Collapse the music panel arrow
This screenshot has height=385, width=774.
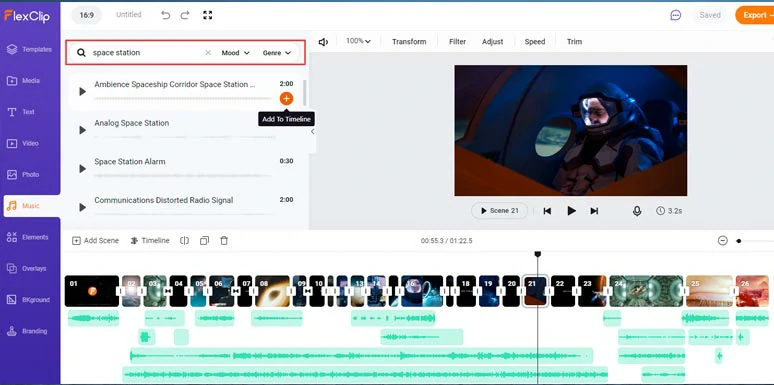click(x=312, y=132)
